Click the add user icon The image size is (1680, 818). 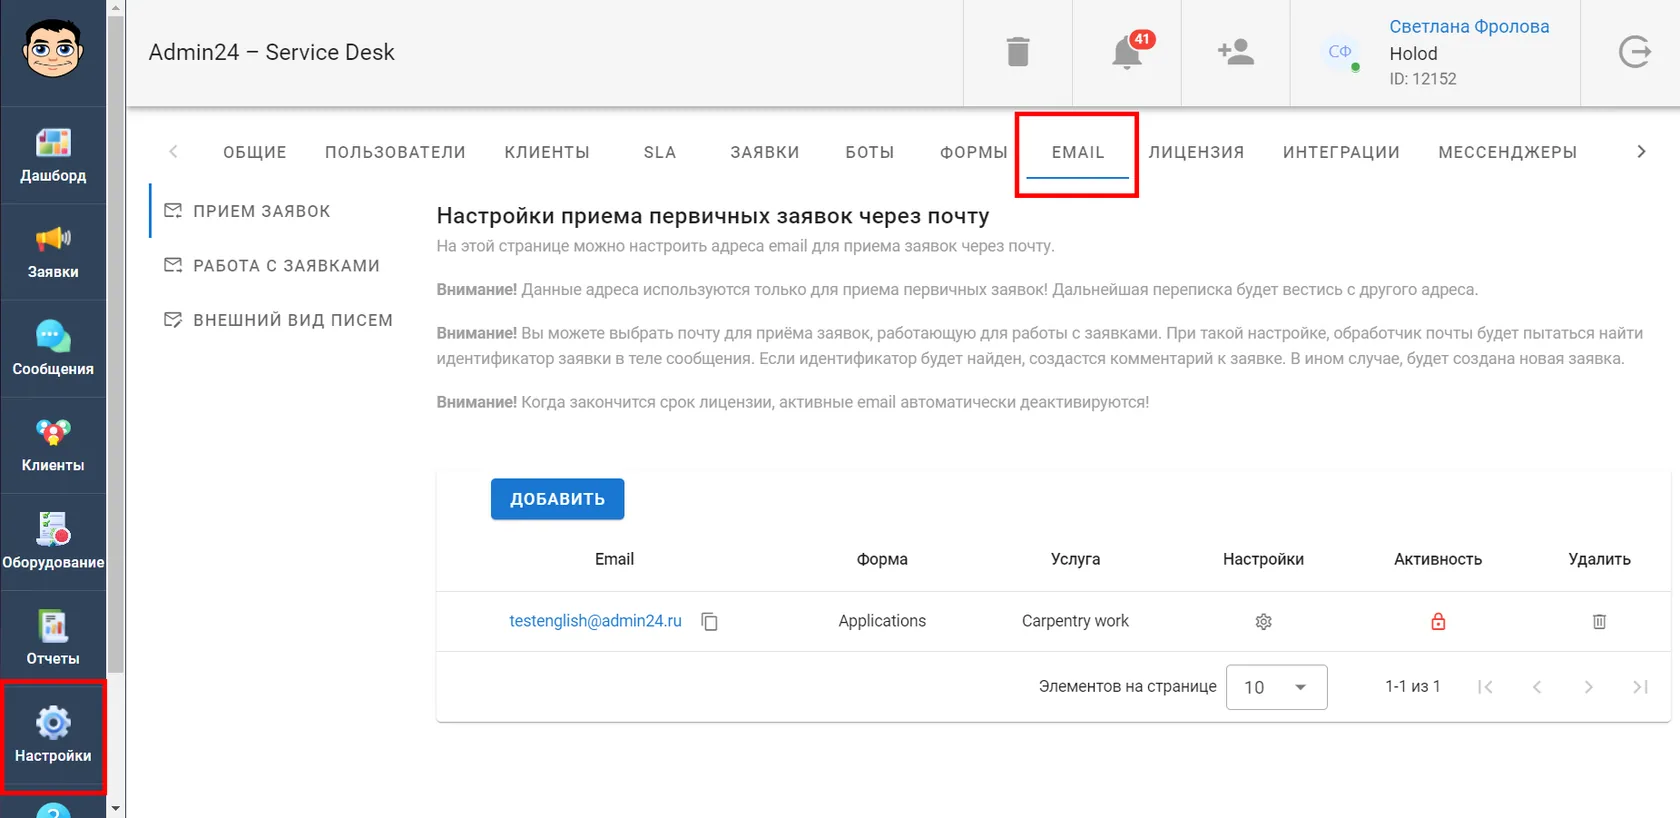tap(1236, 52)
